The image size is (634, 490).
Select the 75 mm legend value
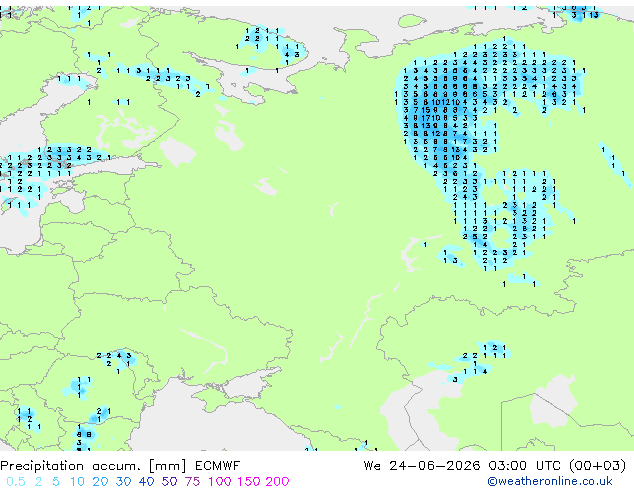(192, 482)
